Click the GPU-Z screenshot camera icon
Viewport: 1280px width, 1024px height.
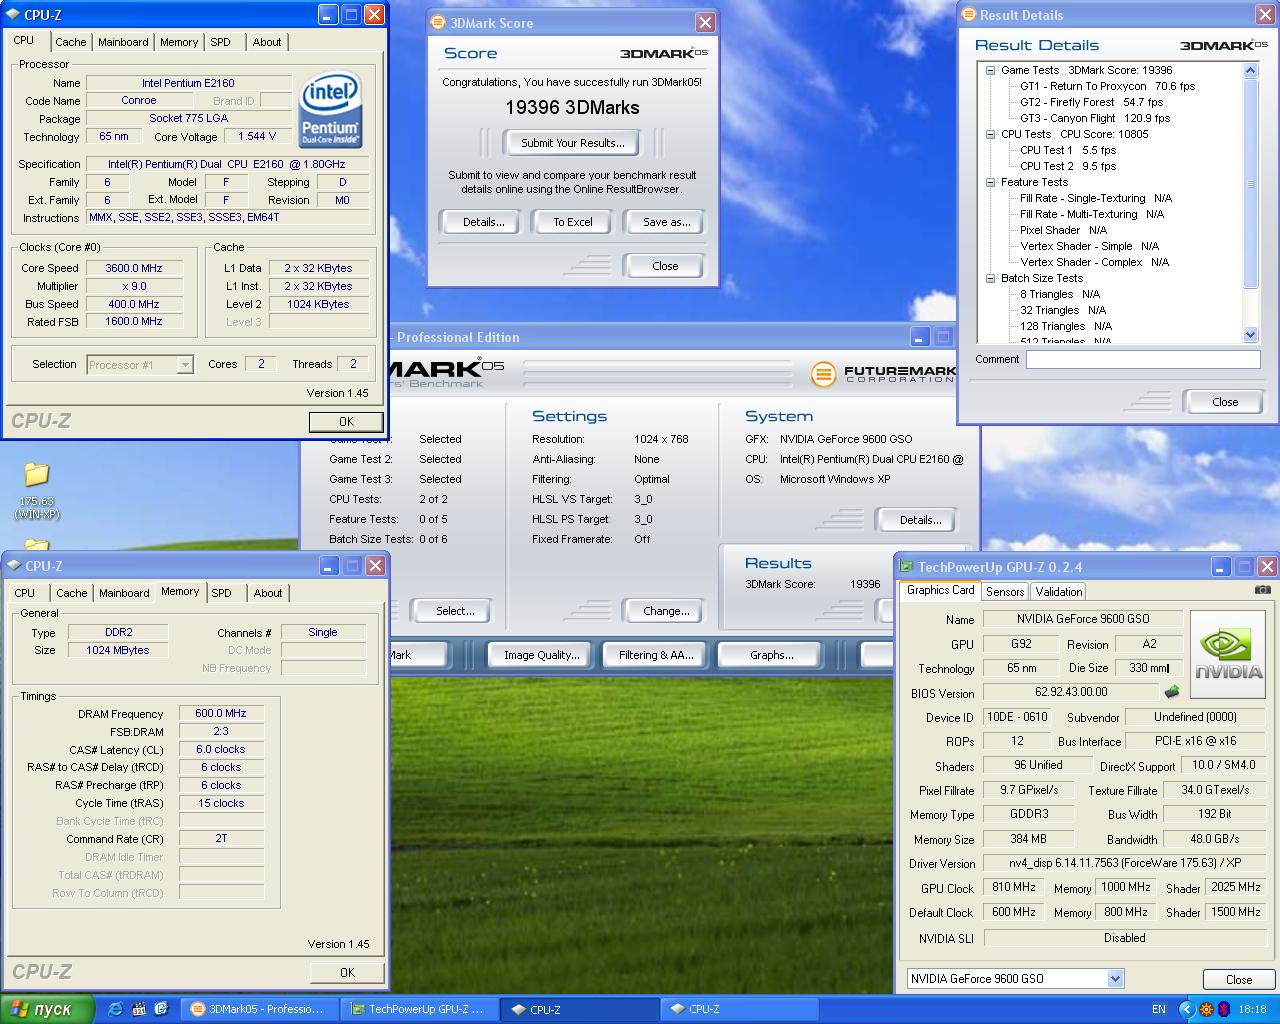(x=1263, y=590)
